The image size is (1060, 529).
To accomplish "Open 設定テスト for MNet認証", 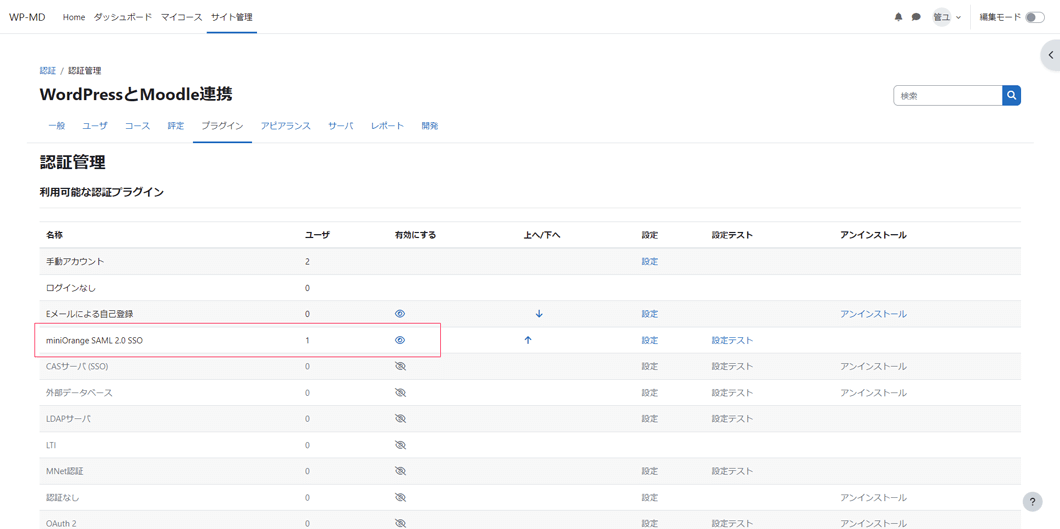I will pos(732,471).
